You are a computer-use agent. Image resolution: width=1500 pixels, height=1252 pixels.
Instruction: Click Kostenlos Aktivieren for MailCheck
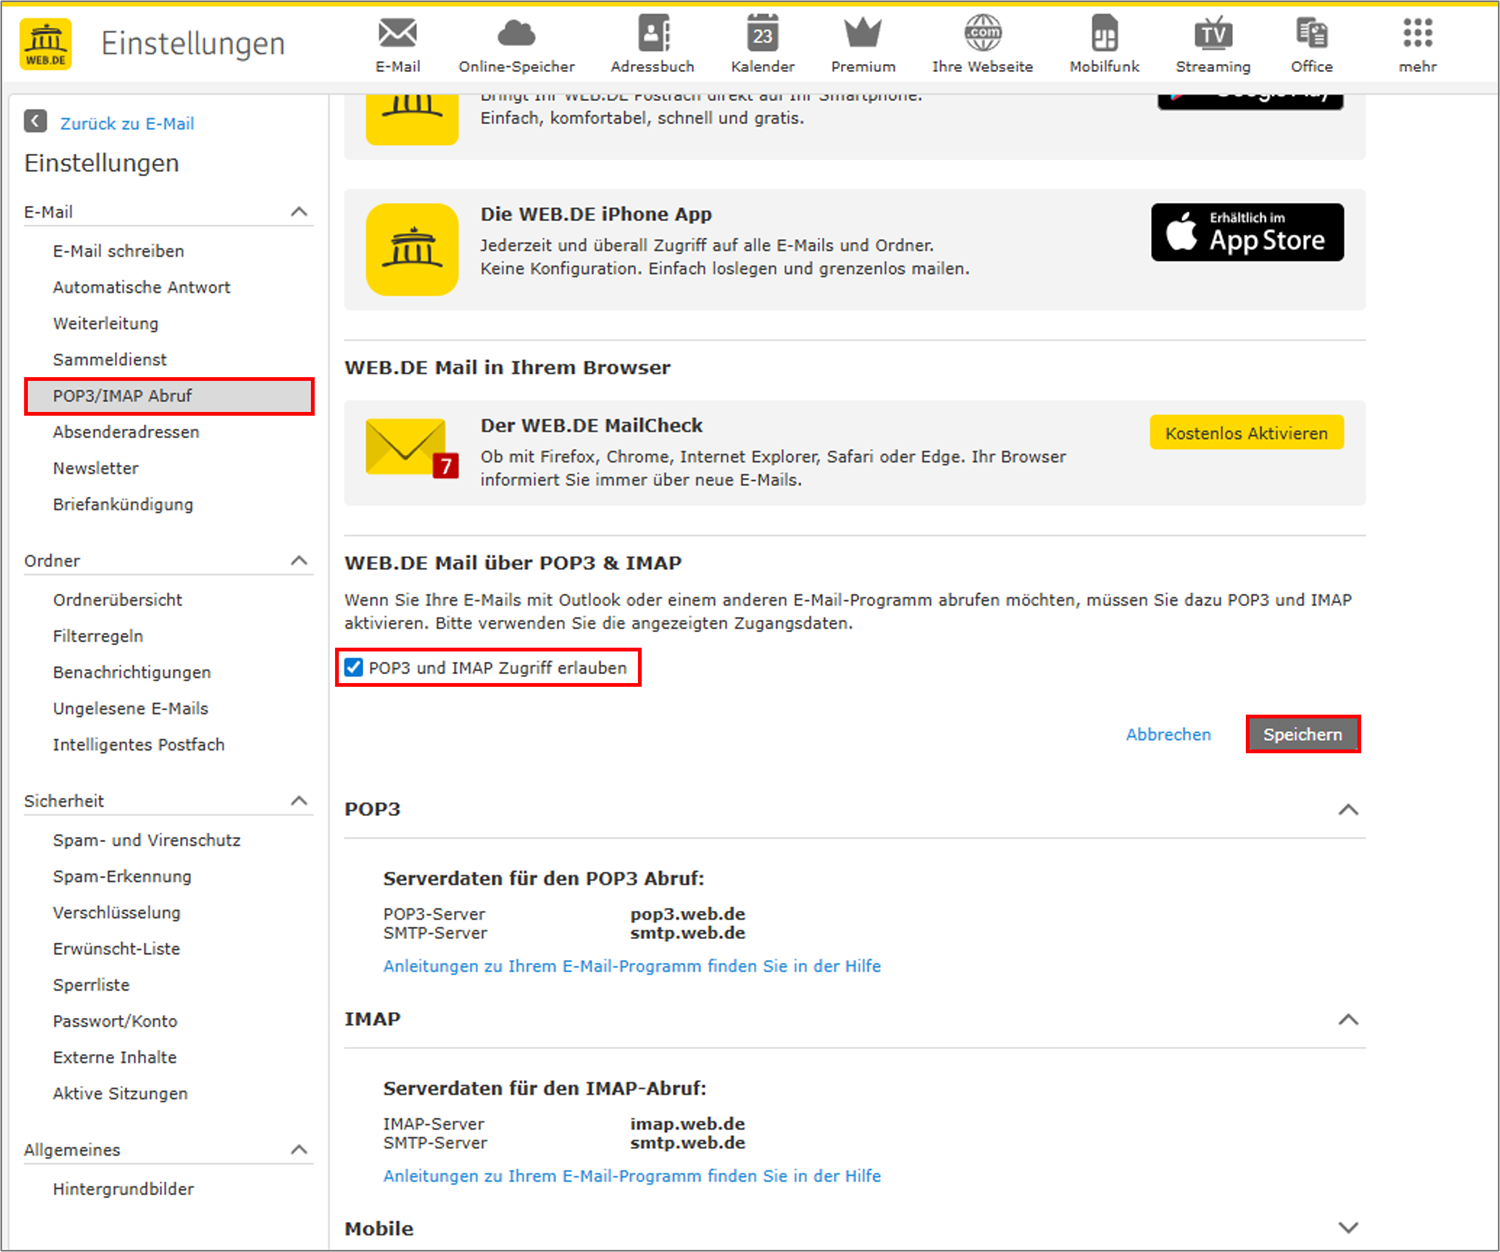point(1246,433)
